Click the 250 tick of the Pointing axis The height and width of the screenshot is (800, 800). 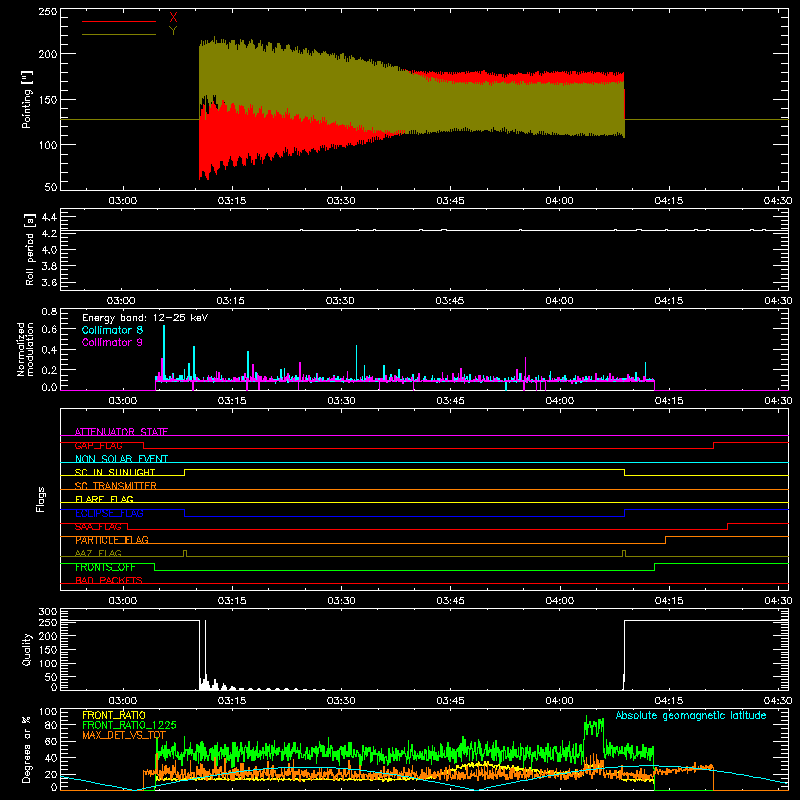48,12
